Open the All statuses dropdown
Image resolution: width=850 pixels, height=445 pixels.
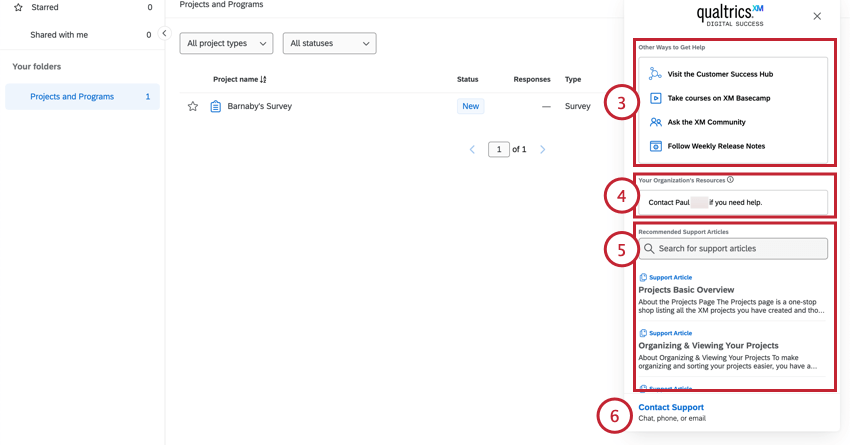pyautogui.click(x=330, y=43)
